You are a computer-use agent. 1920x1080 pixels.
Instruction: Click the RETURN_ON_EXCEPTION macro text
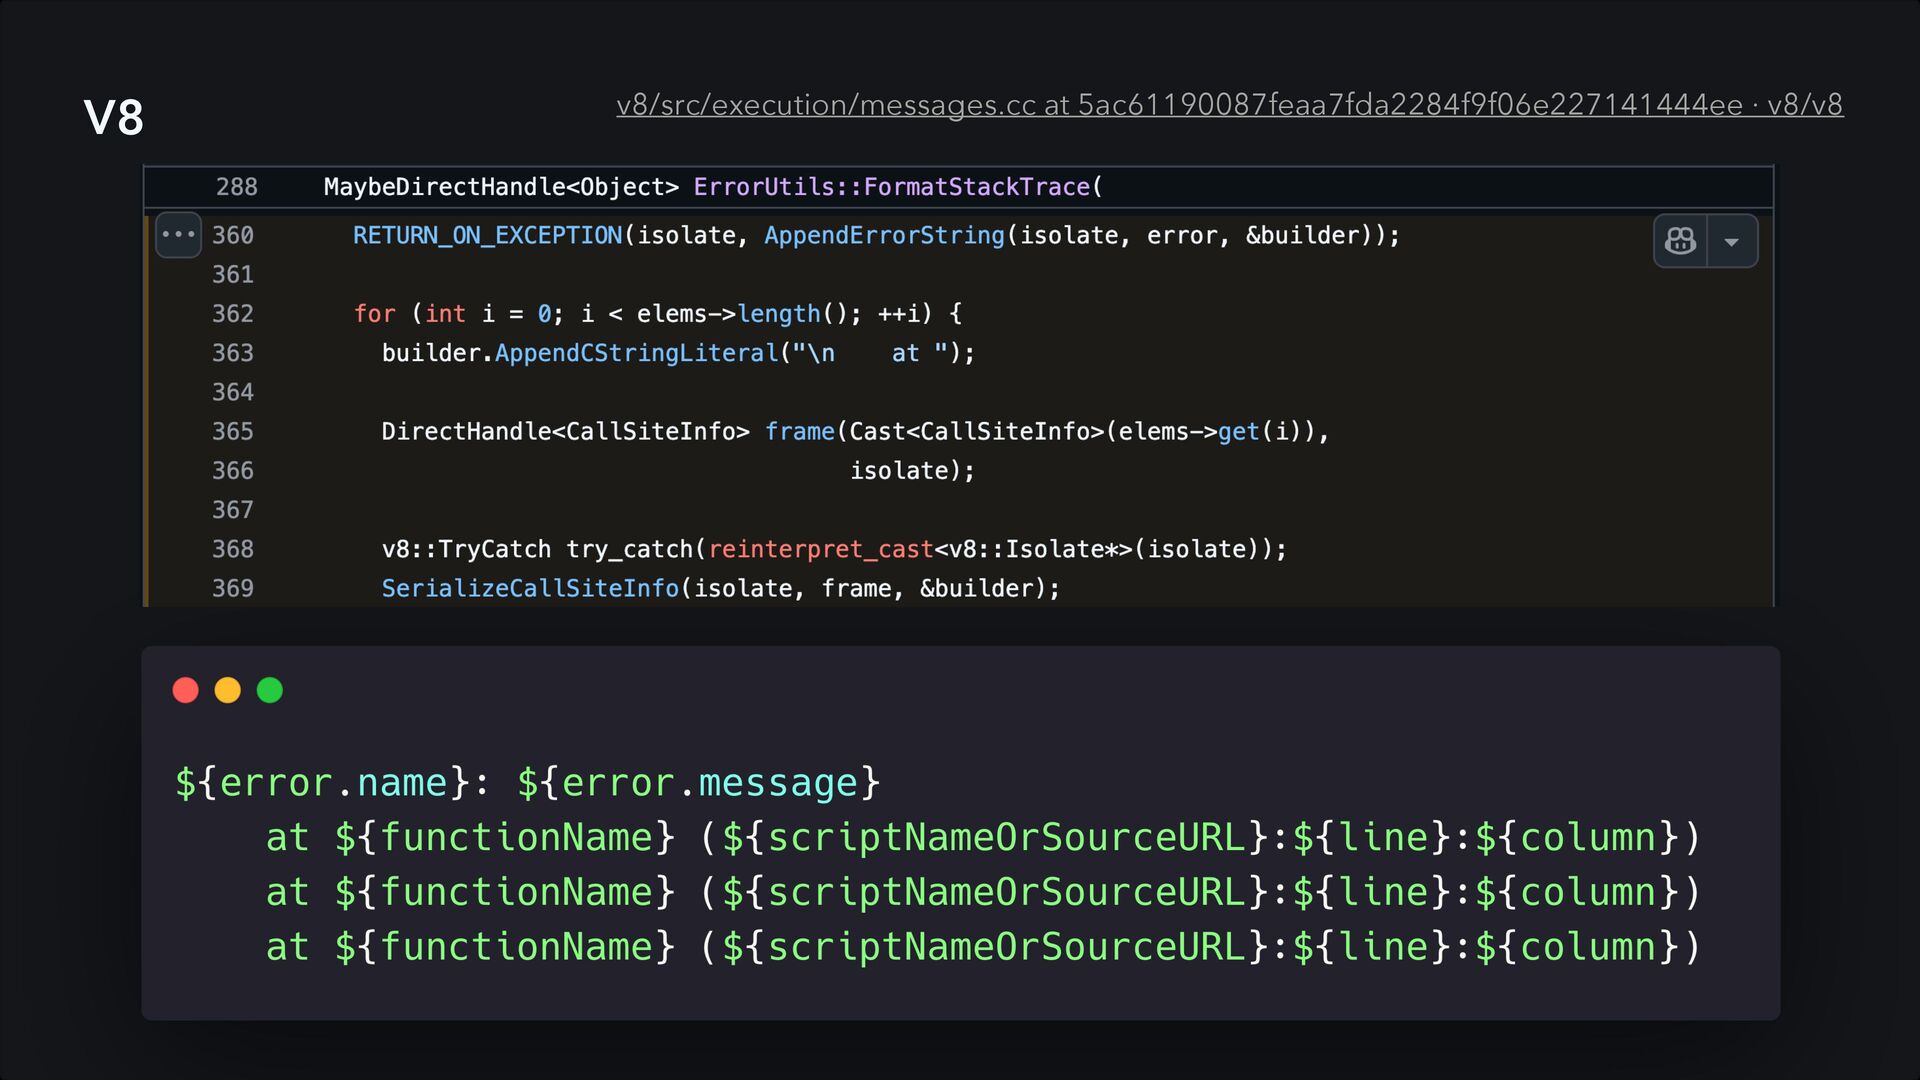click(487, 236)
